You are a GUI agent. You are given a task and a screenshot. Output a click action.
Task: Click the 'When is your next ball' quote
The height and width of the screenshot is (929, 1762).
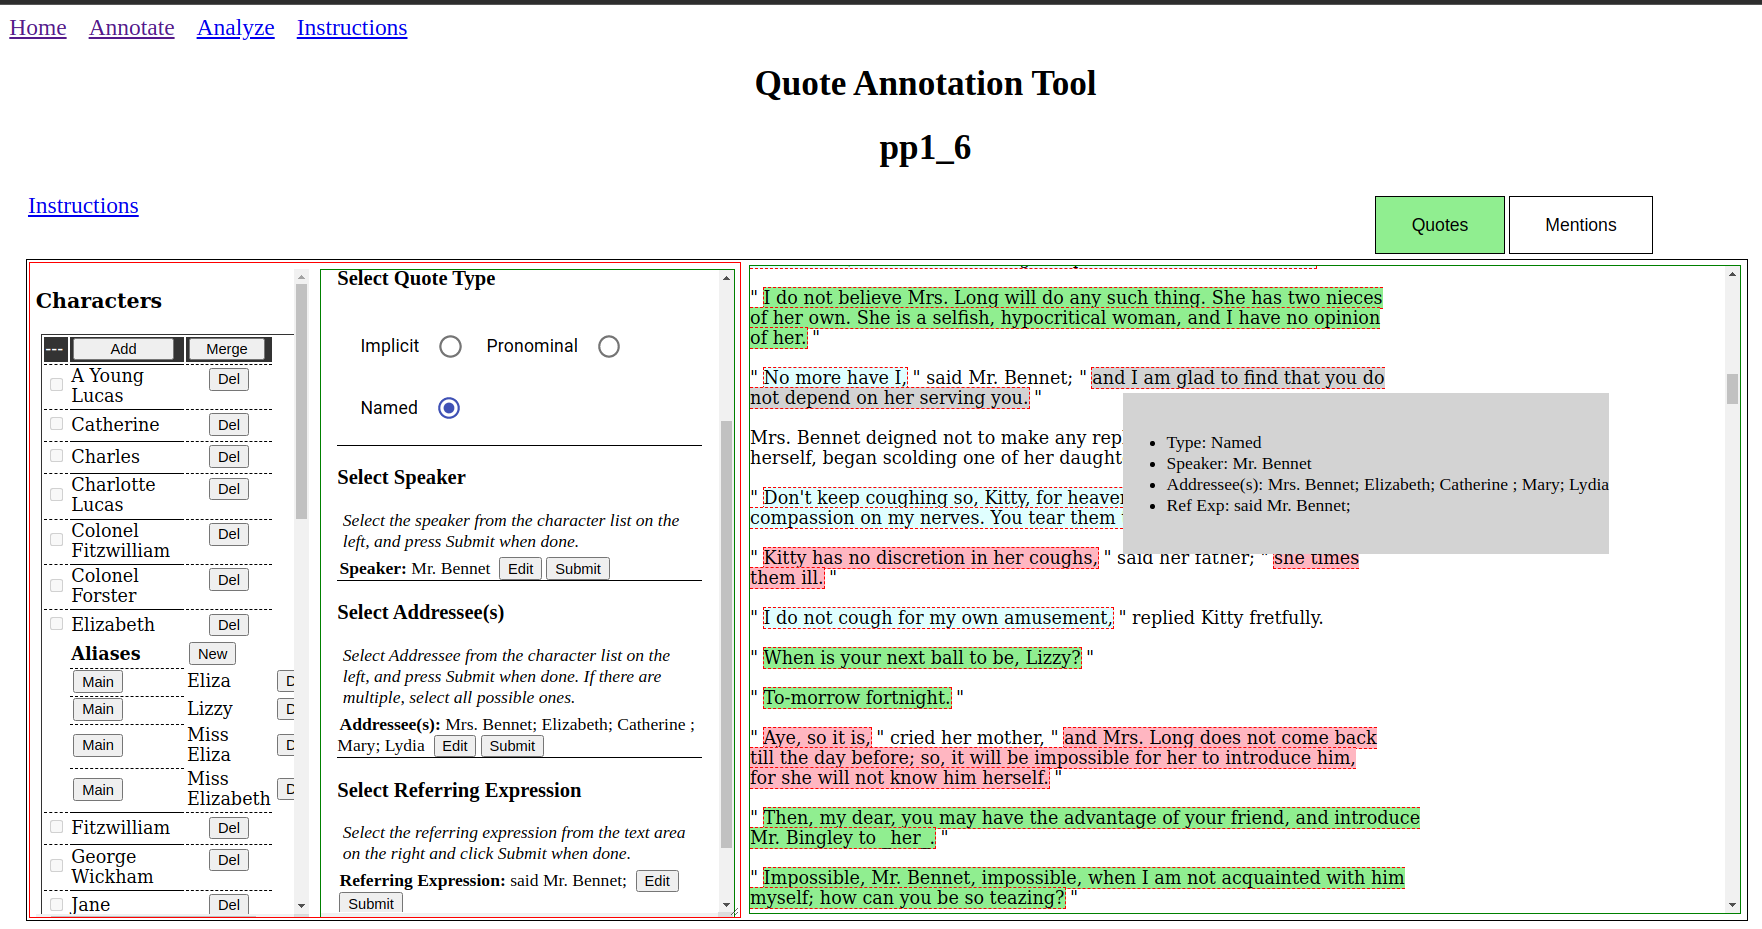(x=922, y=658)
